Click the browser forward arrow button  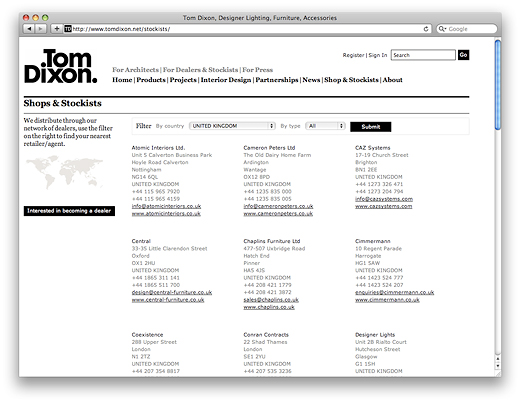click(41, 29)
